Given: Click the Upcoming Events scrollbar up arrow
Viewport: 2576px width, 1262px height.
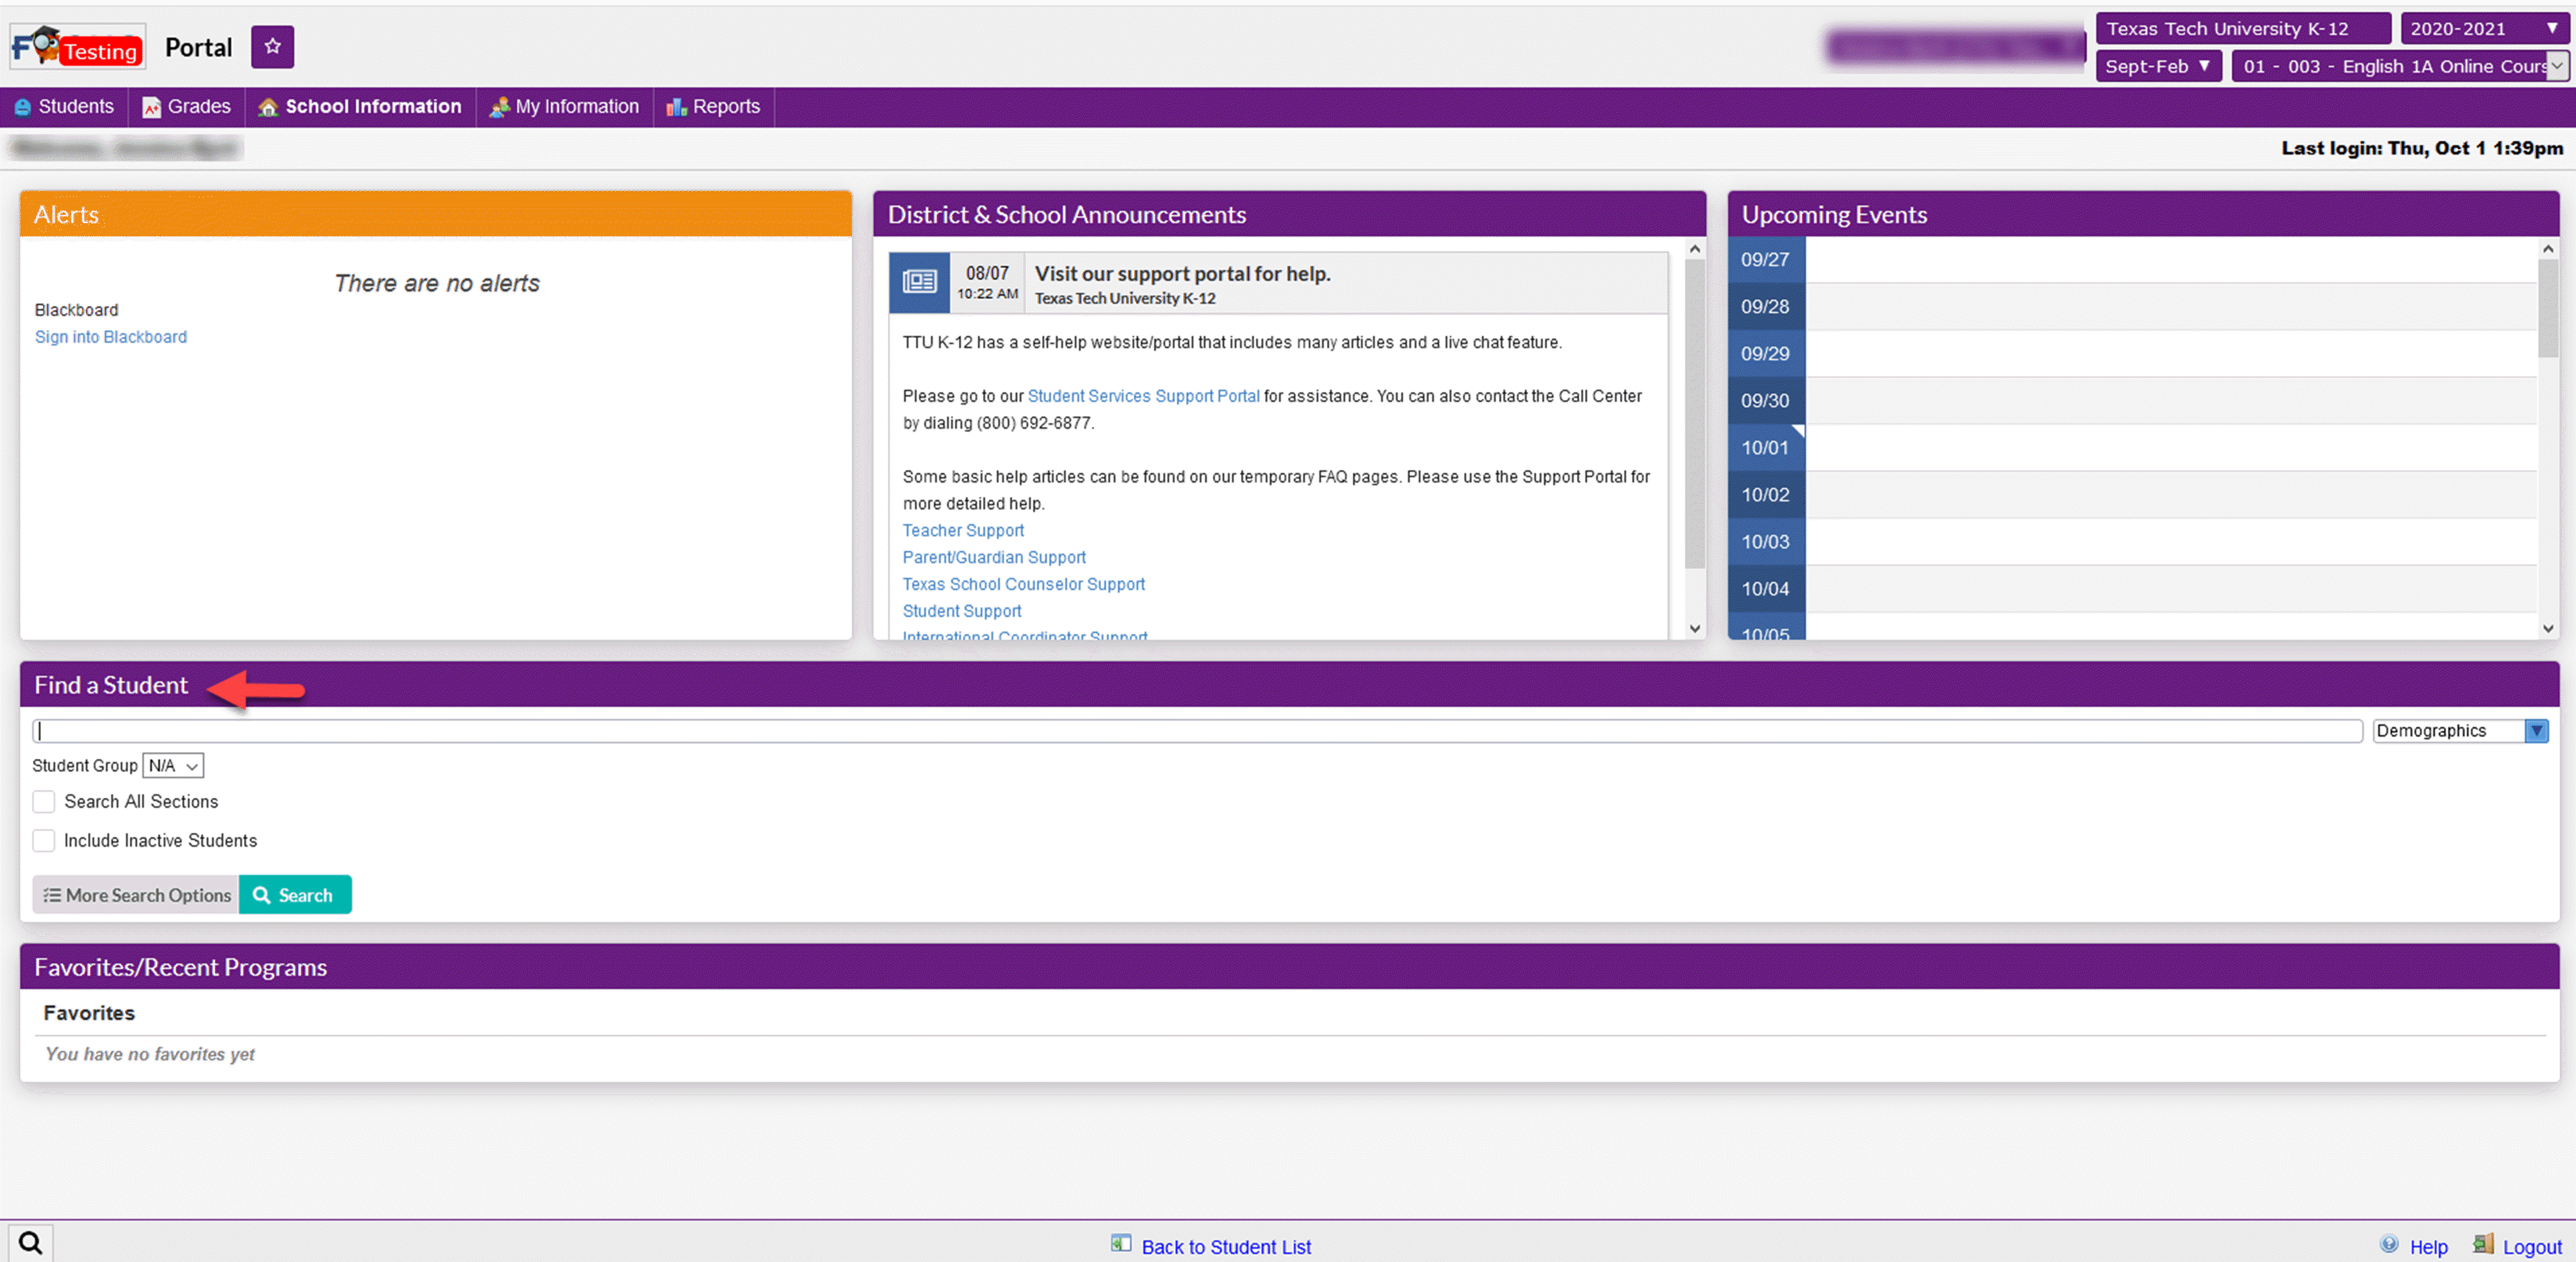Looking at the screenshot, I should (2548, 250).
